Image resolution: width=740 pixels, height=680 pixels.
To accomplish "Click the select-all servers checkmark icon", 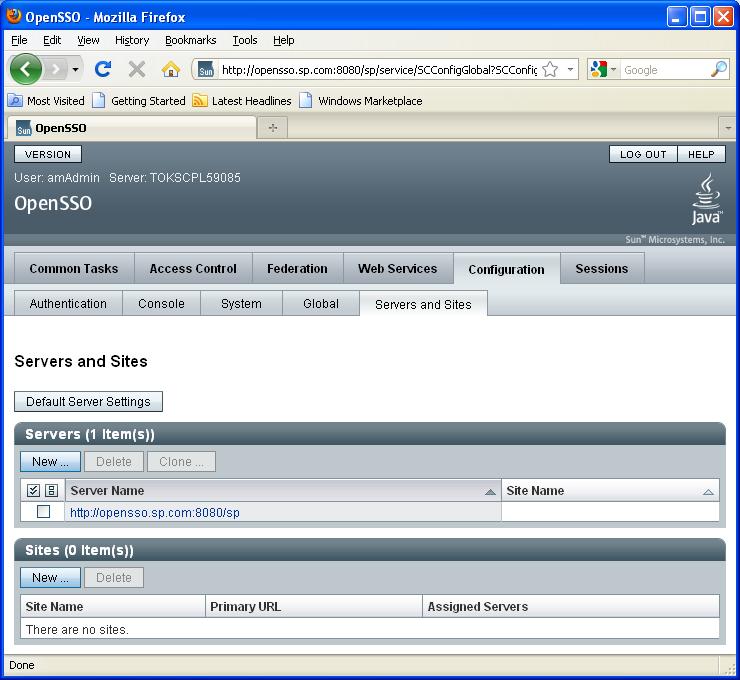I will click(33, 491).
